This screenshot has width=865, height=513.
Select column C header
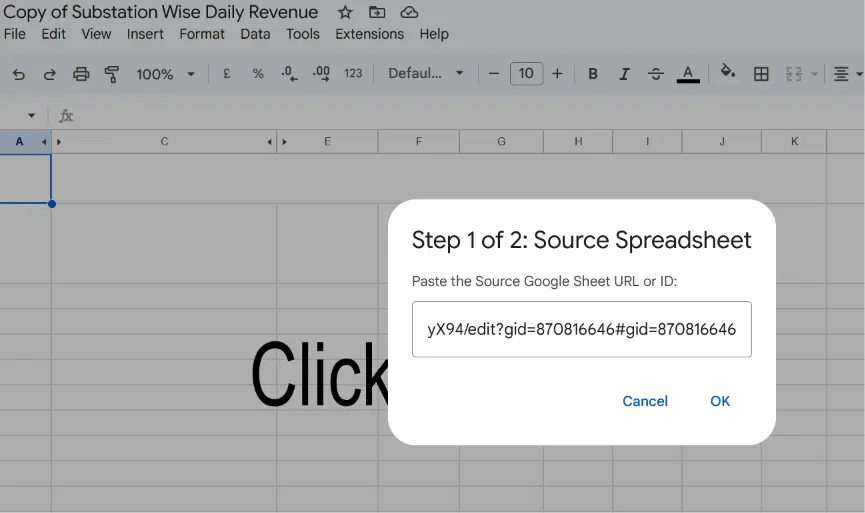click(164, 142)
